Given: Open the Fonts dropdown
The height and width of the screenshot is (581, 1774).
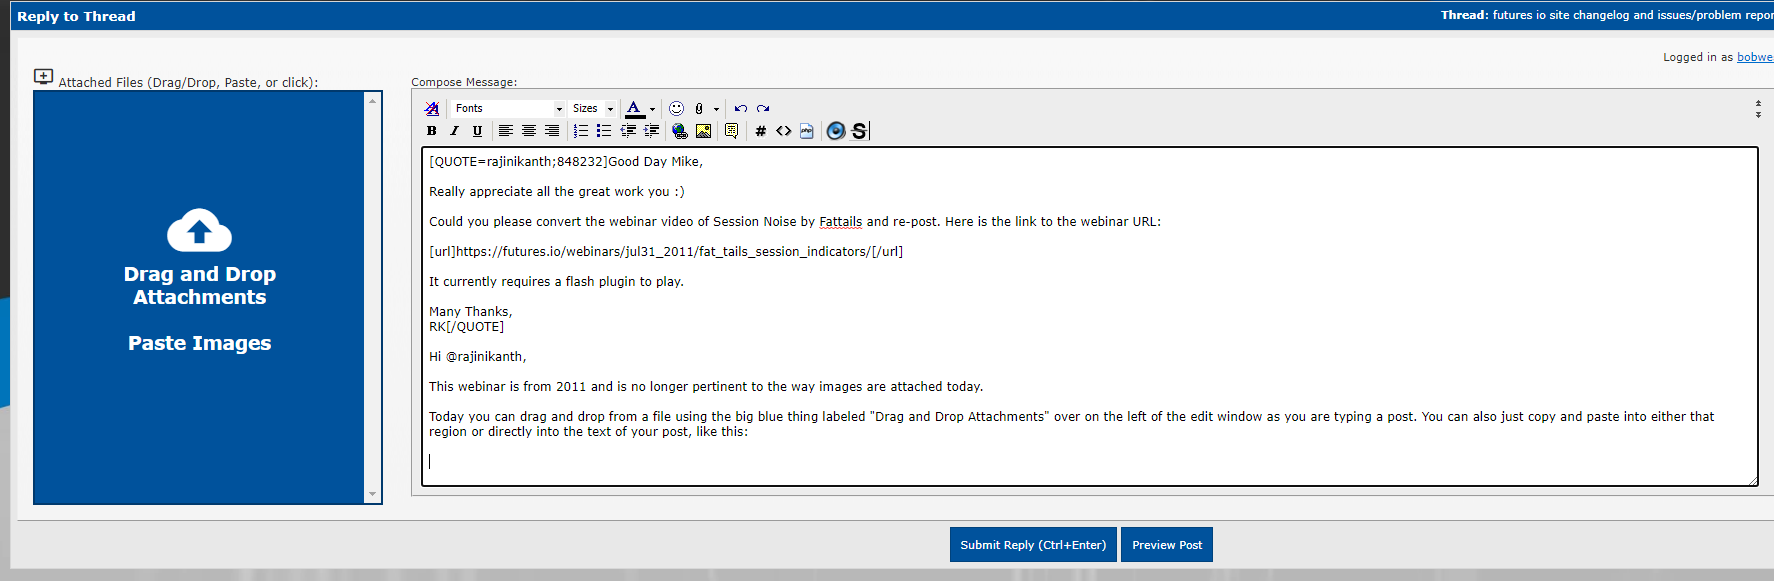Looking at the screenshot, I should [x=509, y=108].
